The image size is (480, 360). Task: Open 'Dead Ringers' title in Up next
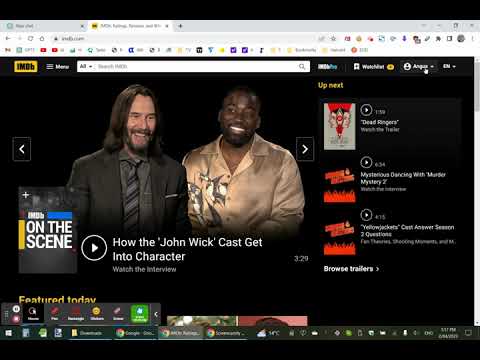[x=380, y=122]
